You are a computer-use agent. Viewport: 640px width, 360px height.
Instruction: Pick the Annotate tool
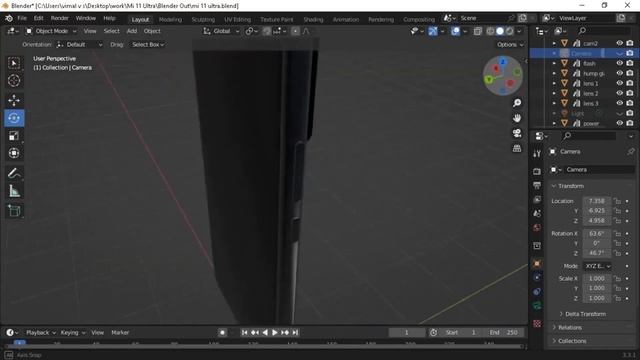(x=14, y=173)
